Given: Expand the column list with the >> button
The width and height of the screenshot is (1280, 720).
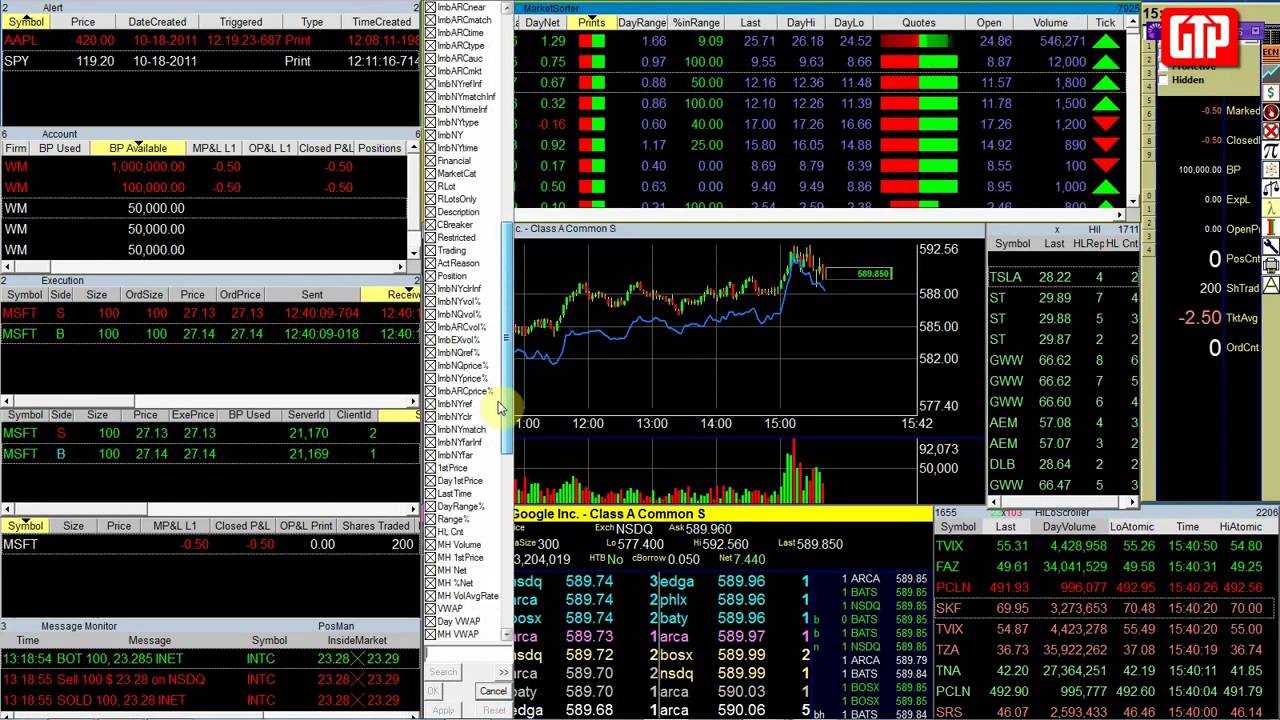Looking at the screenshot, I should tap(503, 672).
